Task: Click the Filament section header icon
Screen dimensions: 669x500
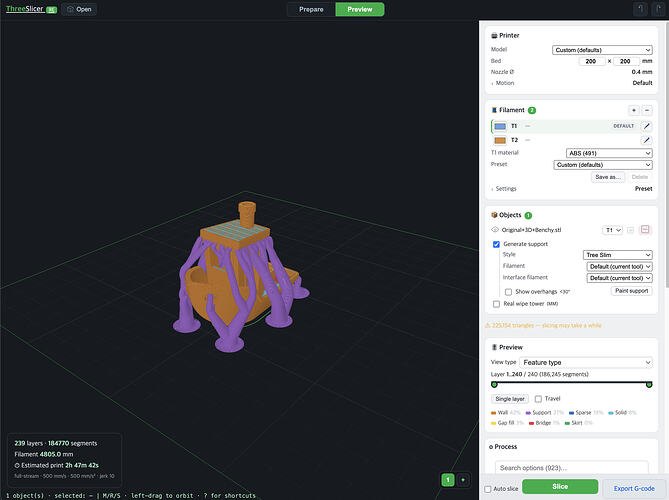Action: [x=494, y=110]
